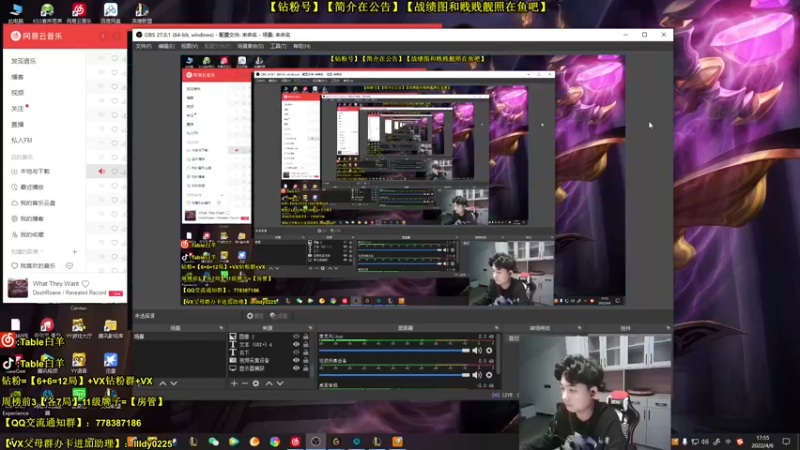This screenshot has height=450, width=800.
Task: Open Tencent Video from the taskbar
Action: click(x=234, y=442)
